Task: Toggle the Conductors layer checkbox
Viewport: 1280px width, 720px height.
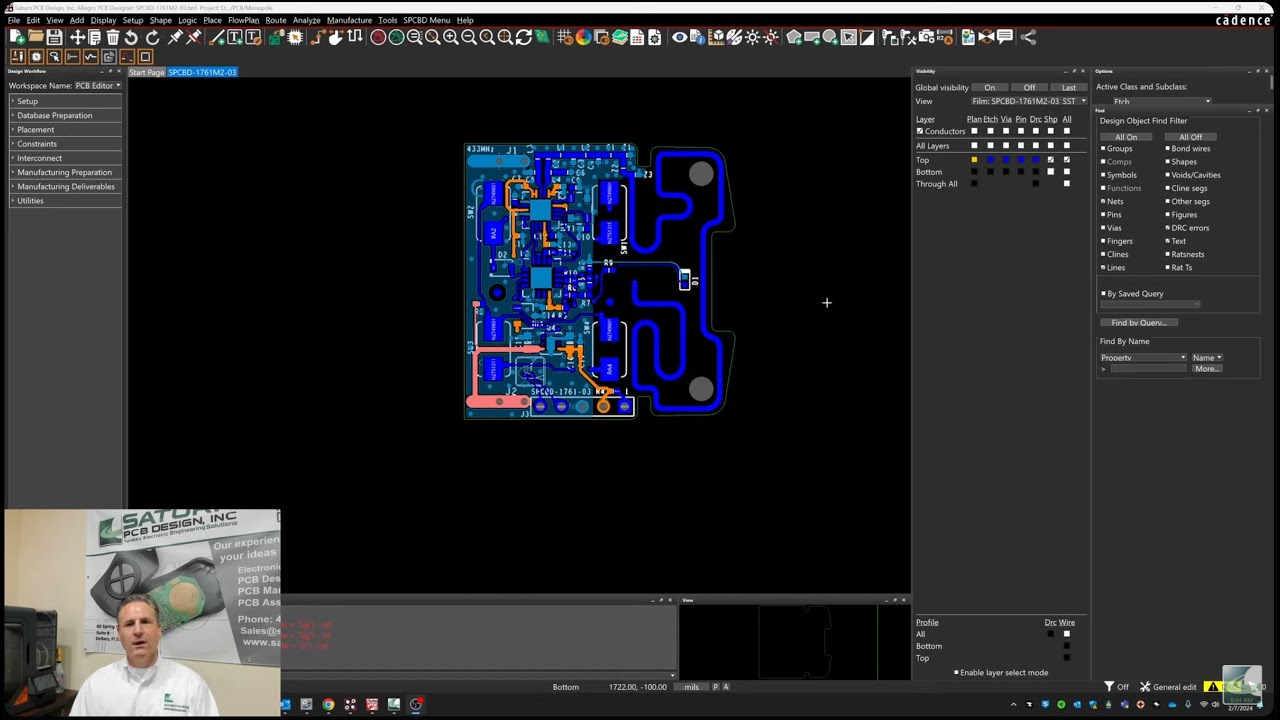Action: [920, 131]
